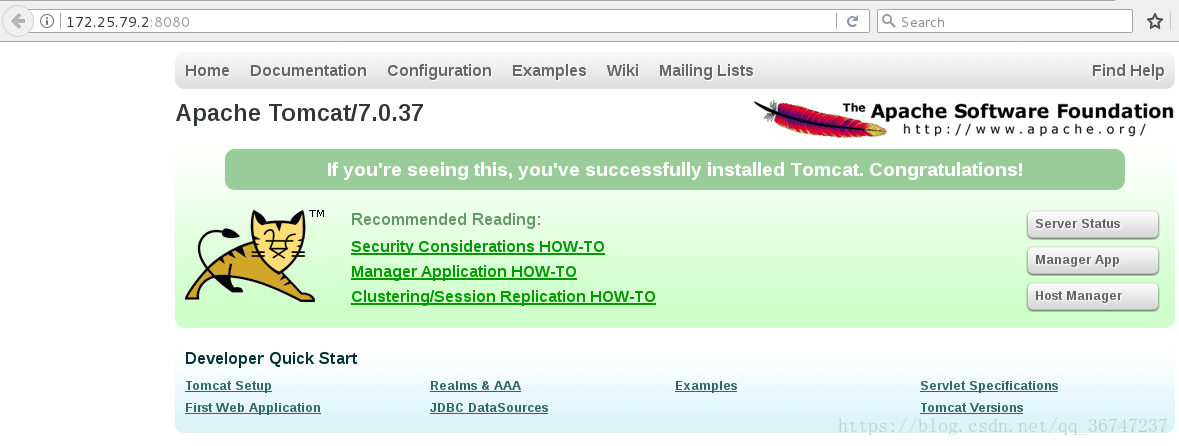Open Security Considerations HOW-TO link

pyautogui.click(x=477, y=247)
